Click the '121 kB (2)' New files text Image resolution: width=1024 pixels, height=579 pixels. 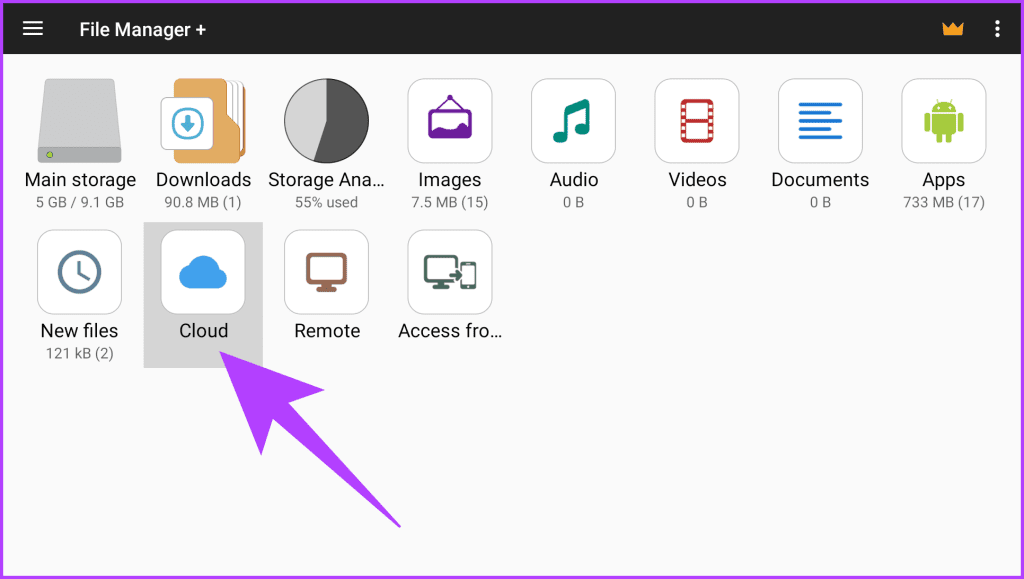80,354
